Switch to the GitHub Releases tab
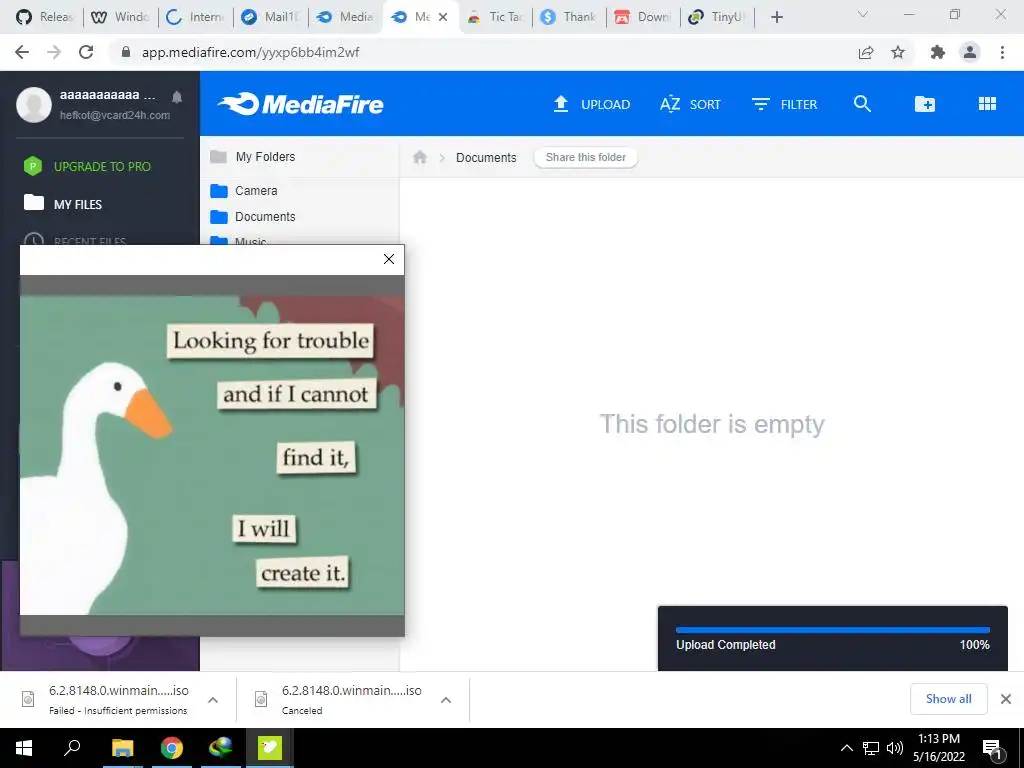The width and height of the screenshot is (1024, 768). (x=44, y=17)
